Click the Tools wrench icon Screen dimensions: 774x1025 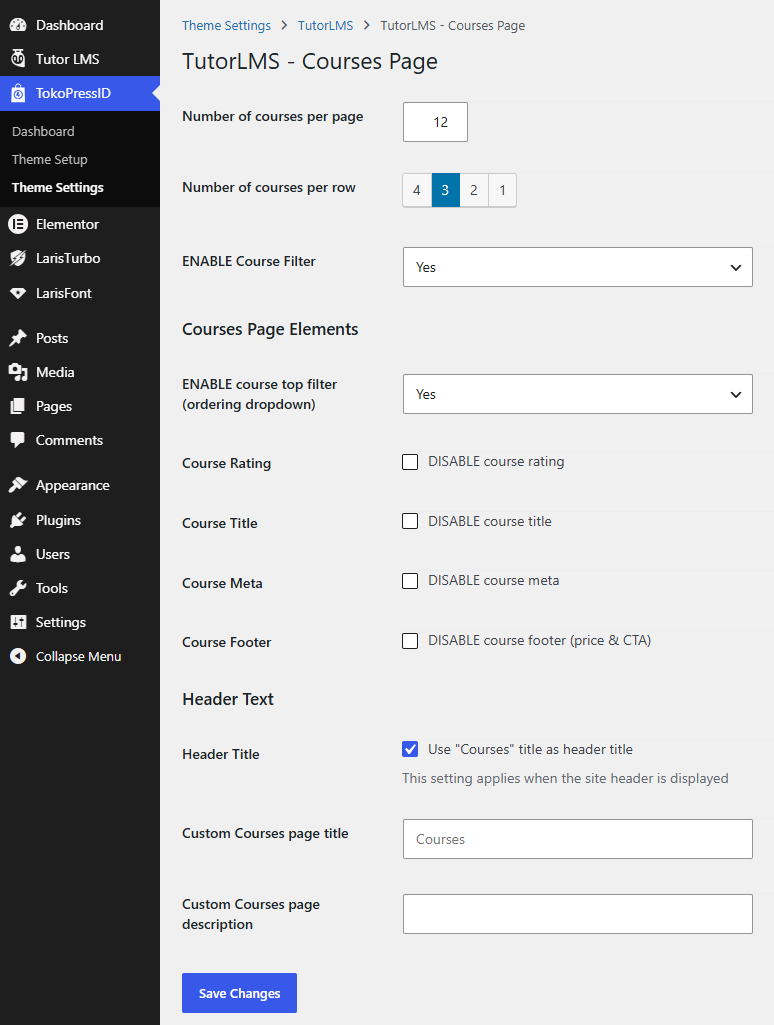click(x=18, y=588)
